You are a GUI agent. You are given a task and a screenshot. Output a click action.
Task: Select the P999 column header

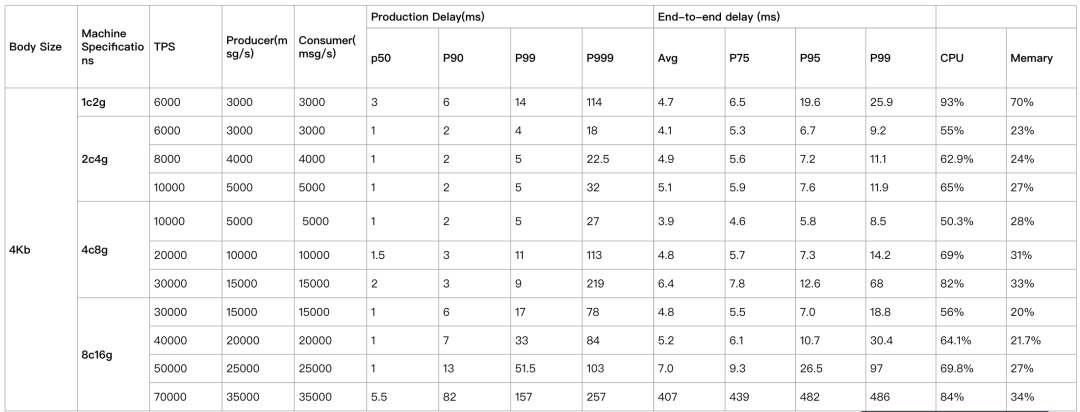[x=617, y=58]
